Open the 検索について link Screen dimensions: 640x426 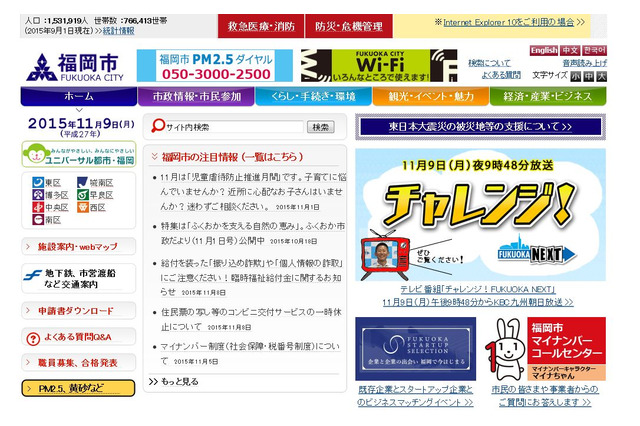pyautogui.click(x=489, y=63)
